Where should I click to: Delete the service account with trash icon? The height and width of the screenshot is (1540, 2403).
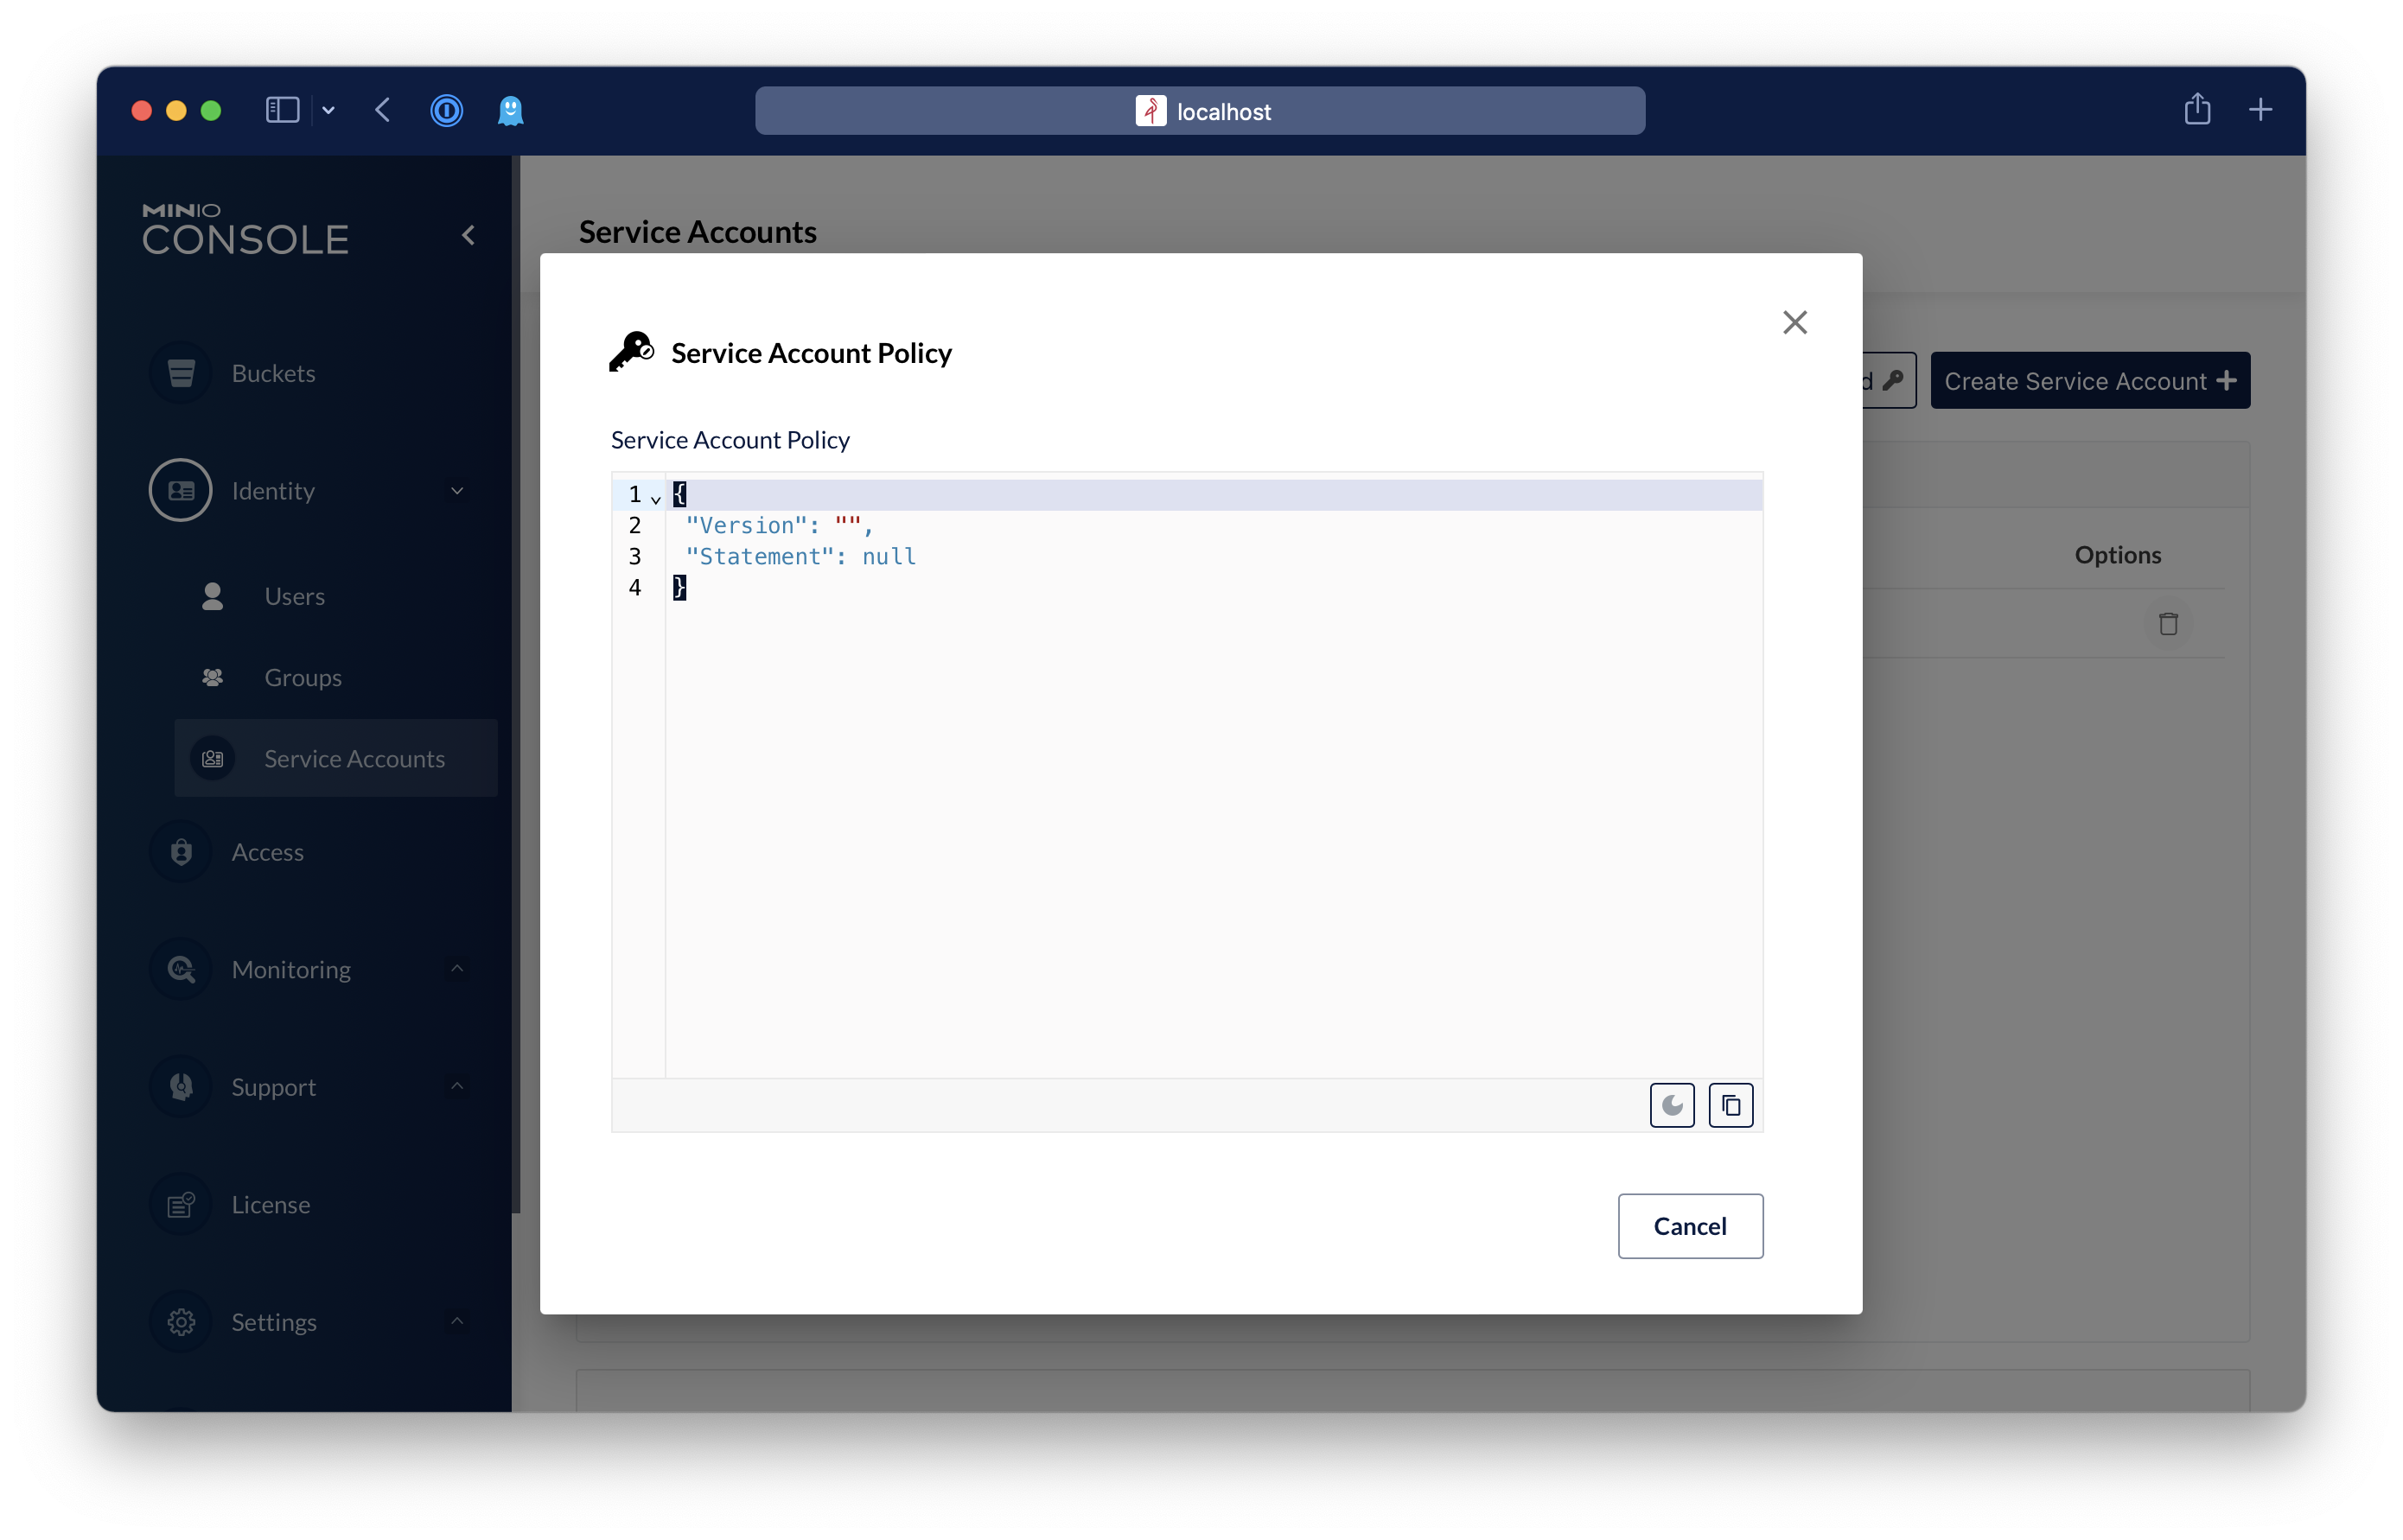pyautogui.click(x=2167, y=624)
